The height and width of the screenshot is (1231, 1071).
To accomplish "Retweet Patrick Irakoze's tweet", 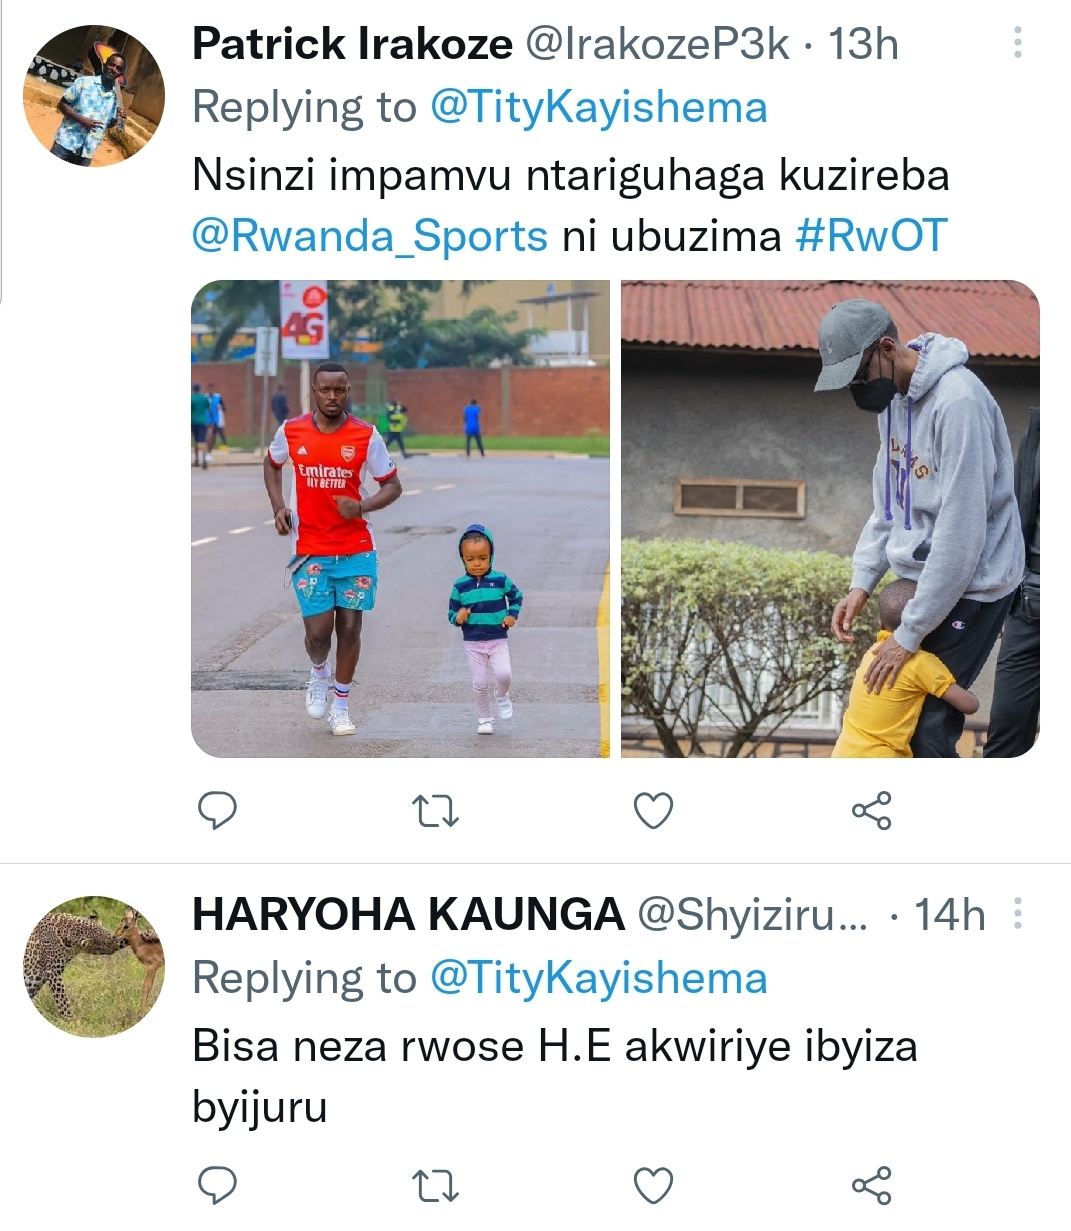I will pos(435,811).
